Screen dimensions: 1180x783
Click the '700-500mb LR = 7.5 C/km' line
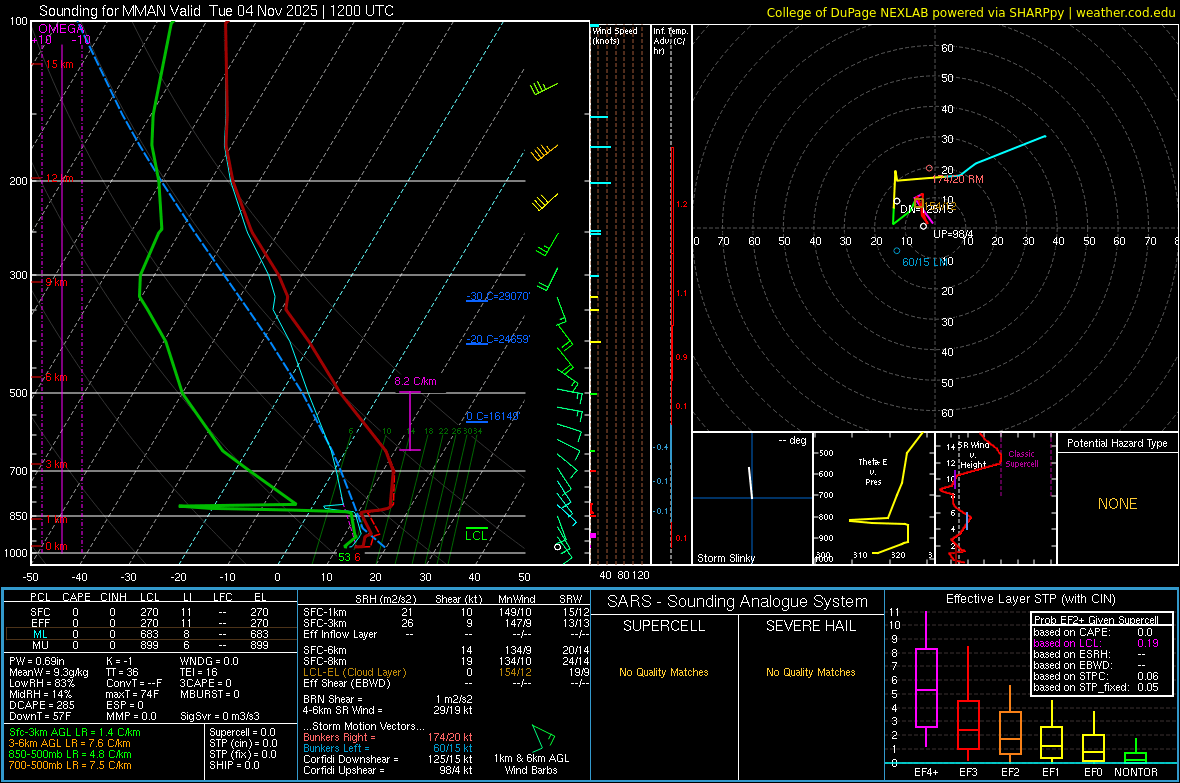(x=70, y=765)
